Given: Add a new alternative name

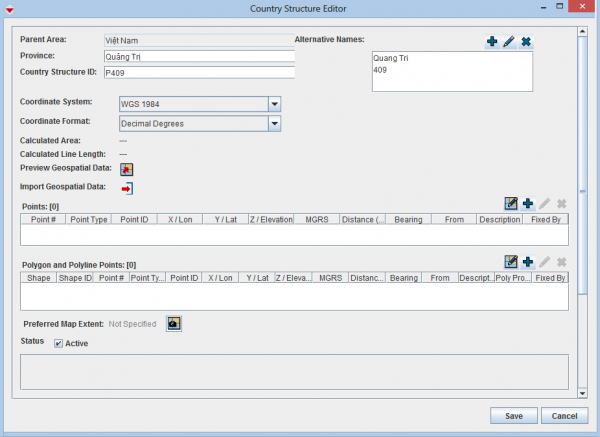Looking at the screenshot, I should [x=492, y=41].
